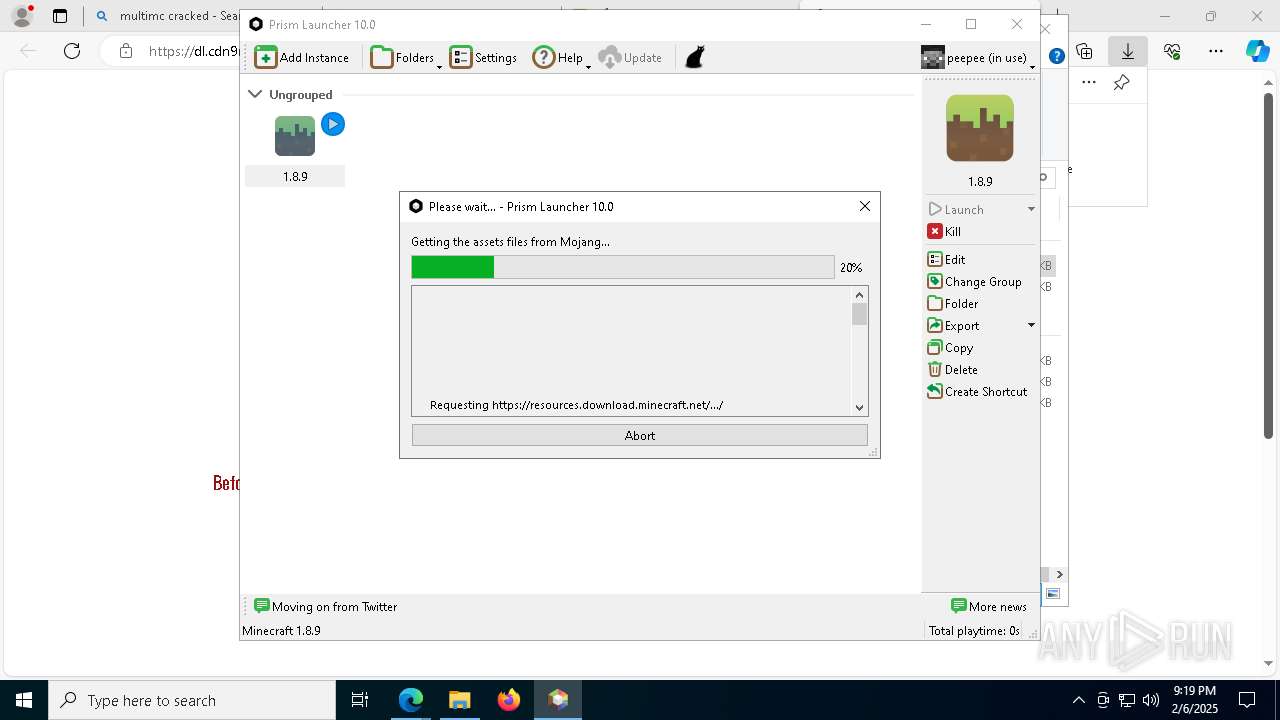Click the Edge profile avatar
This screenshot has width=1280, height=720.
coord(22,16)
